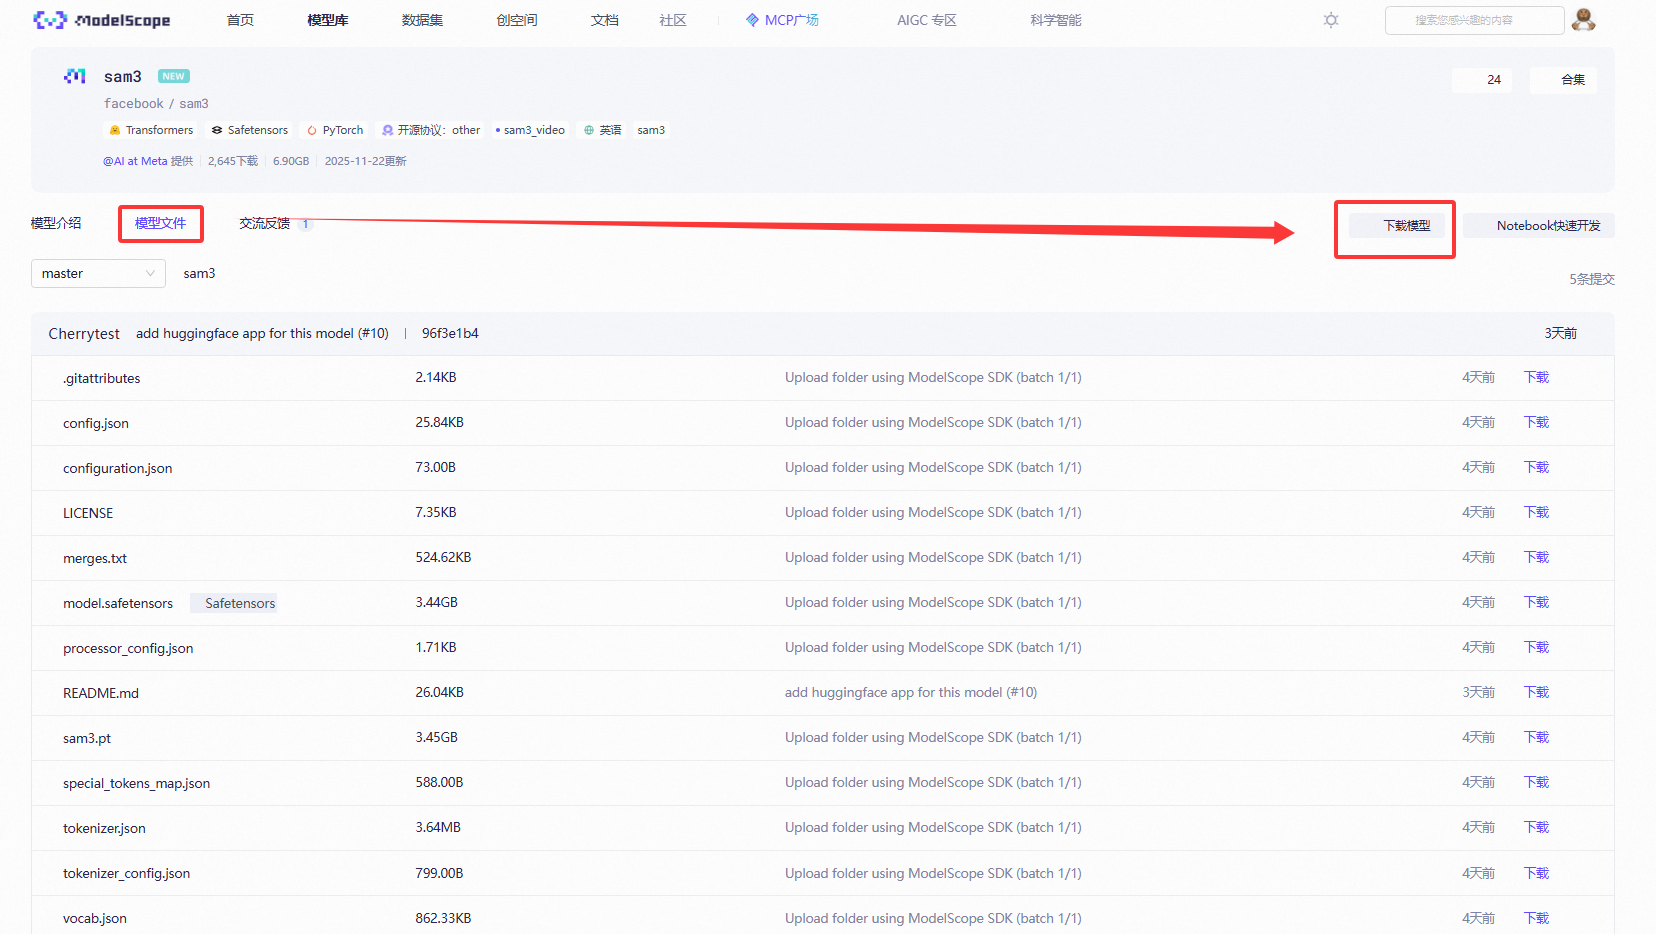Go to 首页 home menu

pyautogui.click(x=240, y=20)
